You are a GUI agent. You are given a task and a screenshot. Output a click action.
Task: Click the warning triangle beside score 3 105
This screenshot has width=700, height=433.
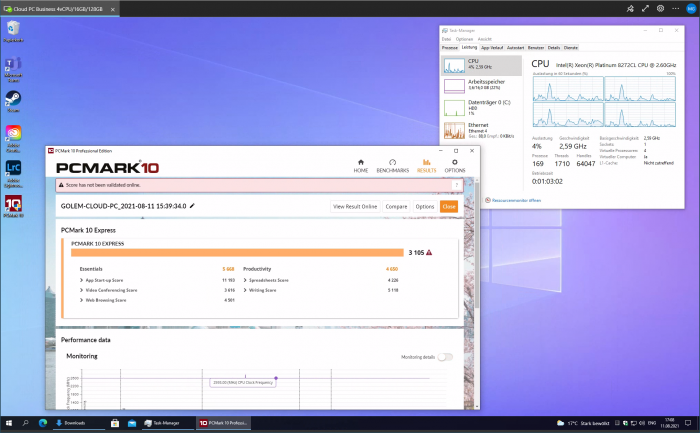pyautogui.click(x=429, y=253)
